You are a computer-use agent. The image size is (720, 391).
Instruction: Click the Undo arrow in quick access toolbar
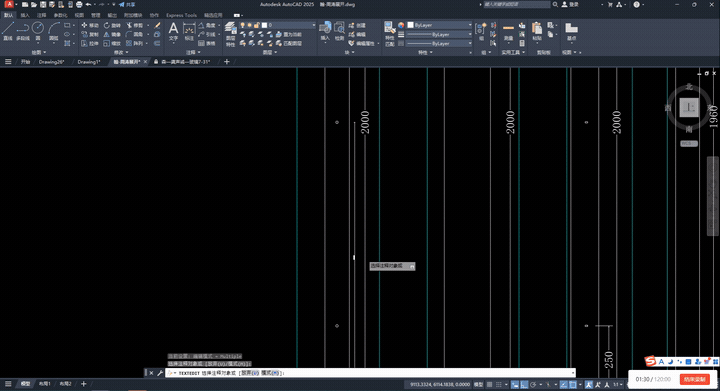tap(88, 5)
